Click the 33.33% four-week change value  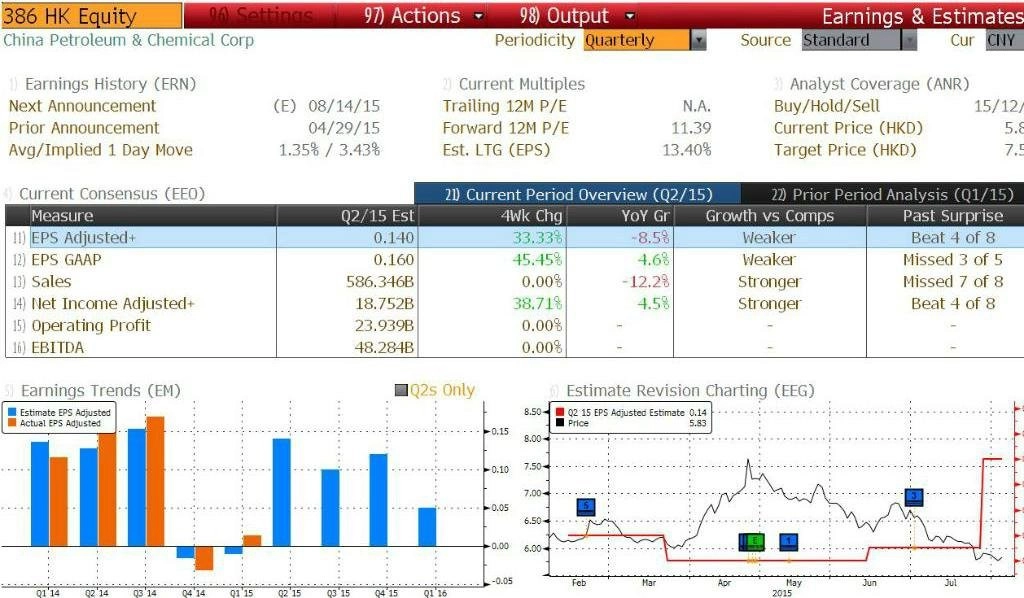coord(537,238)
